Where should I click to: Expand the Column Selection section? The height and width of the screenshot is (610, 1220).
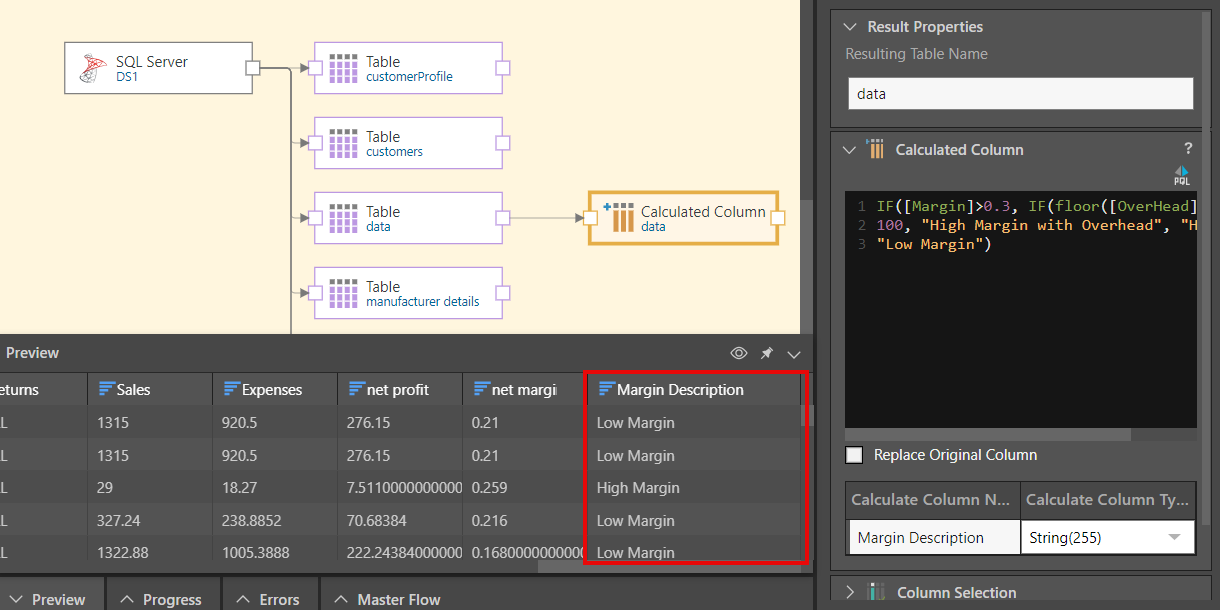850,592
